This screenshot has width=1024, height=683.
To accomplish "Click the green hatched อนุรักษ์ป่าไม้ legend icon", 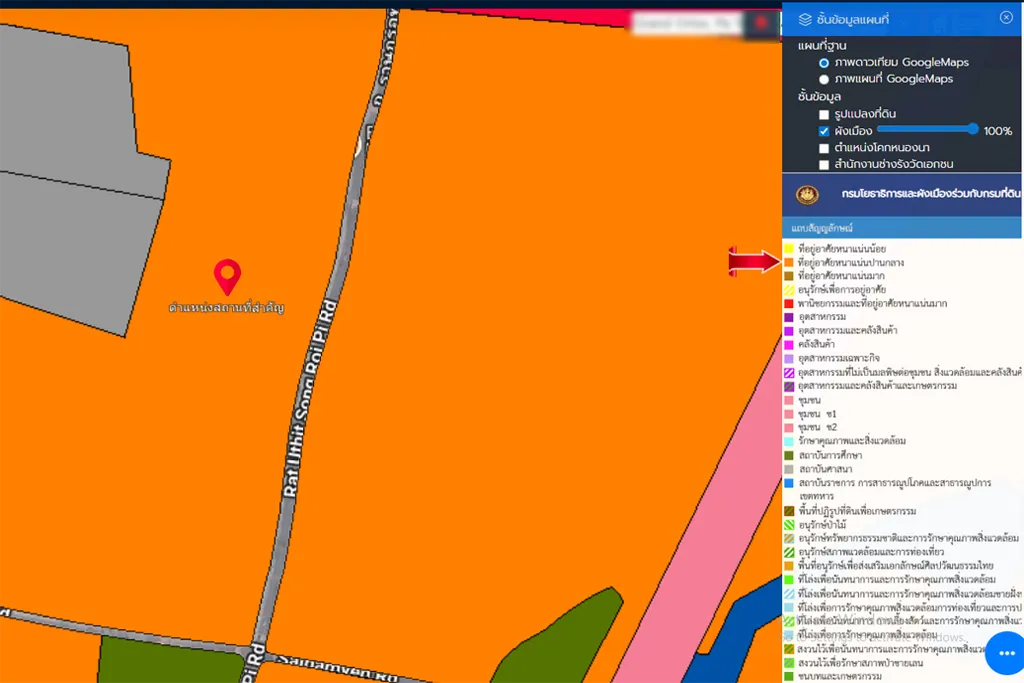I will point(789,524).
